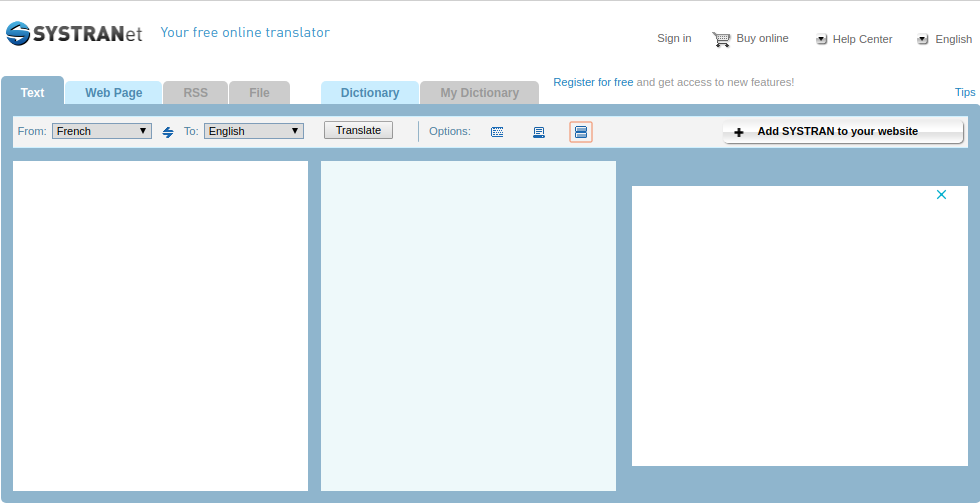The height and width of the screenshot is (504, 980).
Task: Close the advertisement panel
Action: click(941, 194)
